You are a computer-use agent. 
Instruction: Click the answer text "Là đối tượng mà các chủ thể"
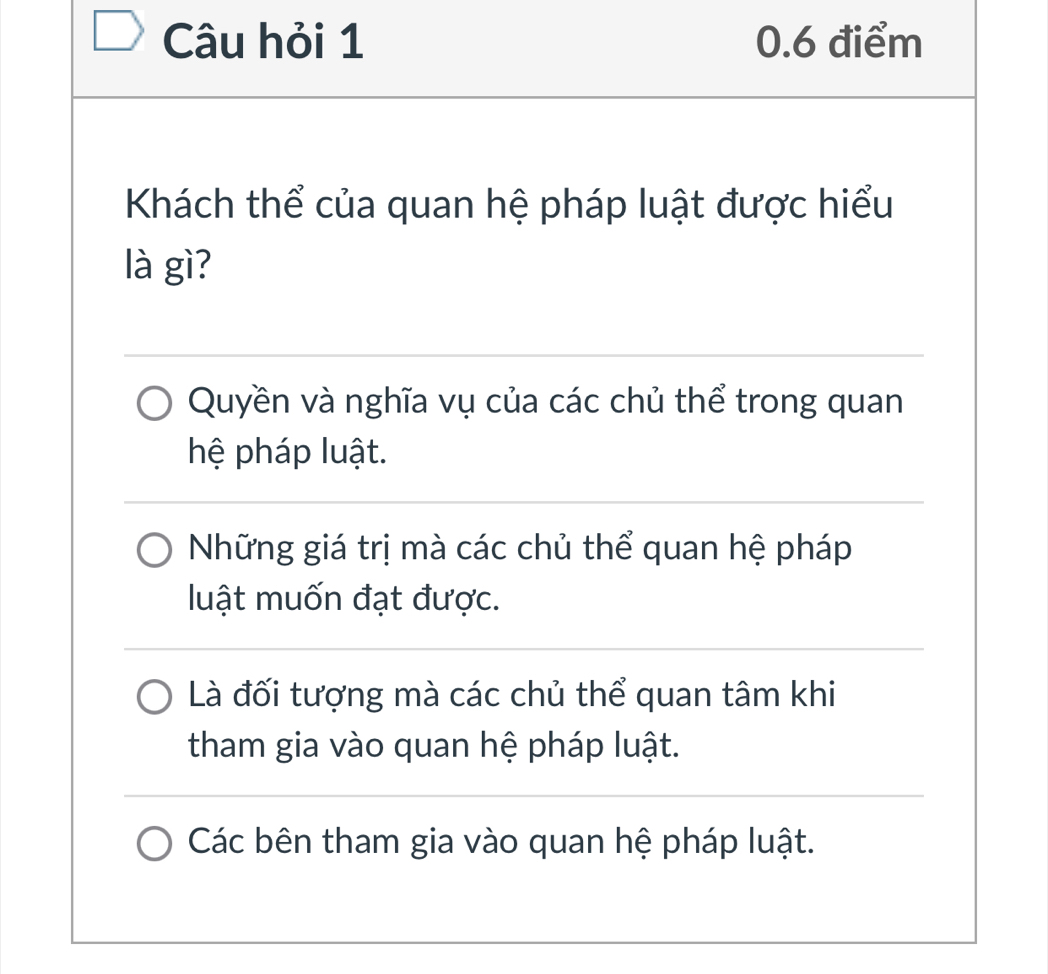[512, 696]
